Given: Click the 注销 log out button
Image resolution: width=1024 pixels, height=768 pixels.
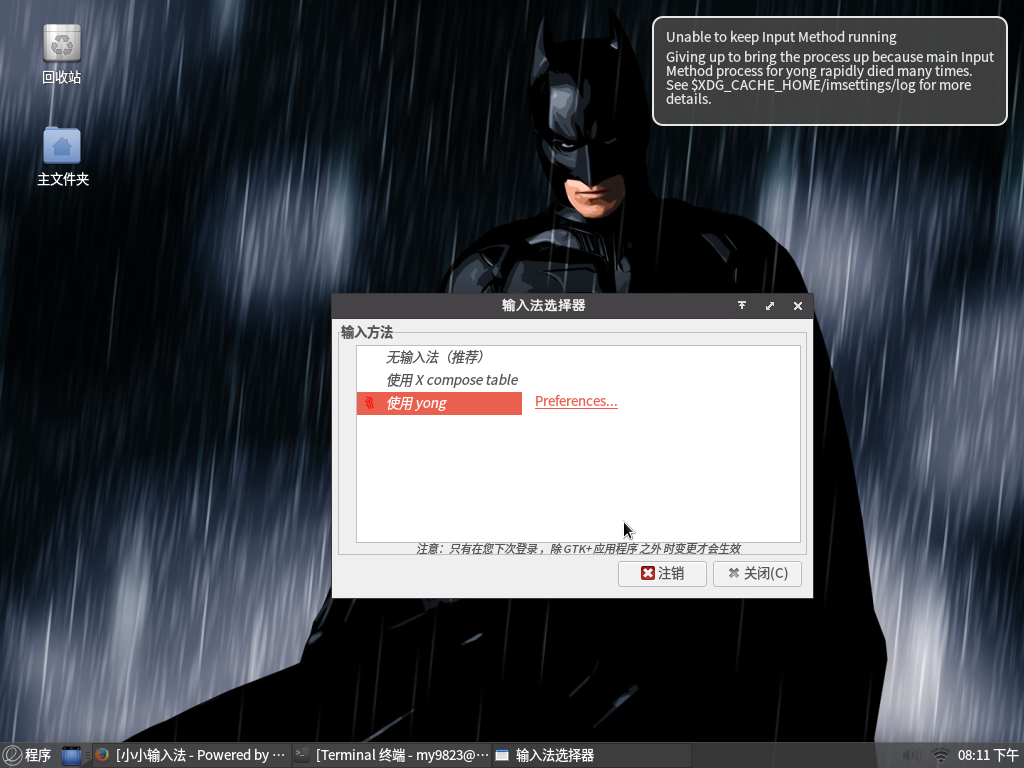Looking at the screenshot, I should tap(662, 573).
